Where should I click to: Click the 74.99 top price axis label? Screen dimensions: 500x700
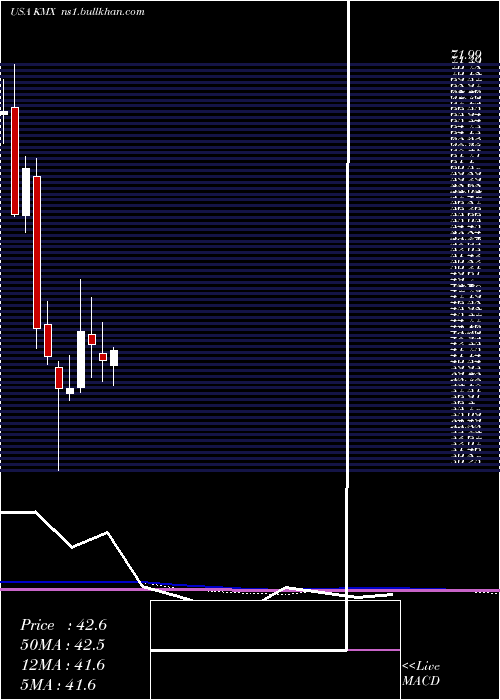(467, 55)
